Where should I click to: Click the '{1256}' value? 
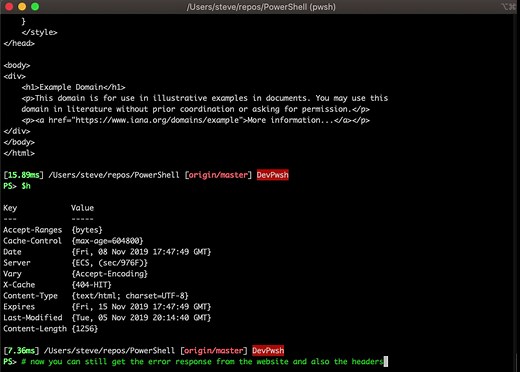(x=85, y=329)
